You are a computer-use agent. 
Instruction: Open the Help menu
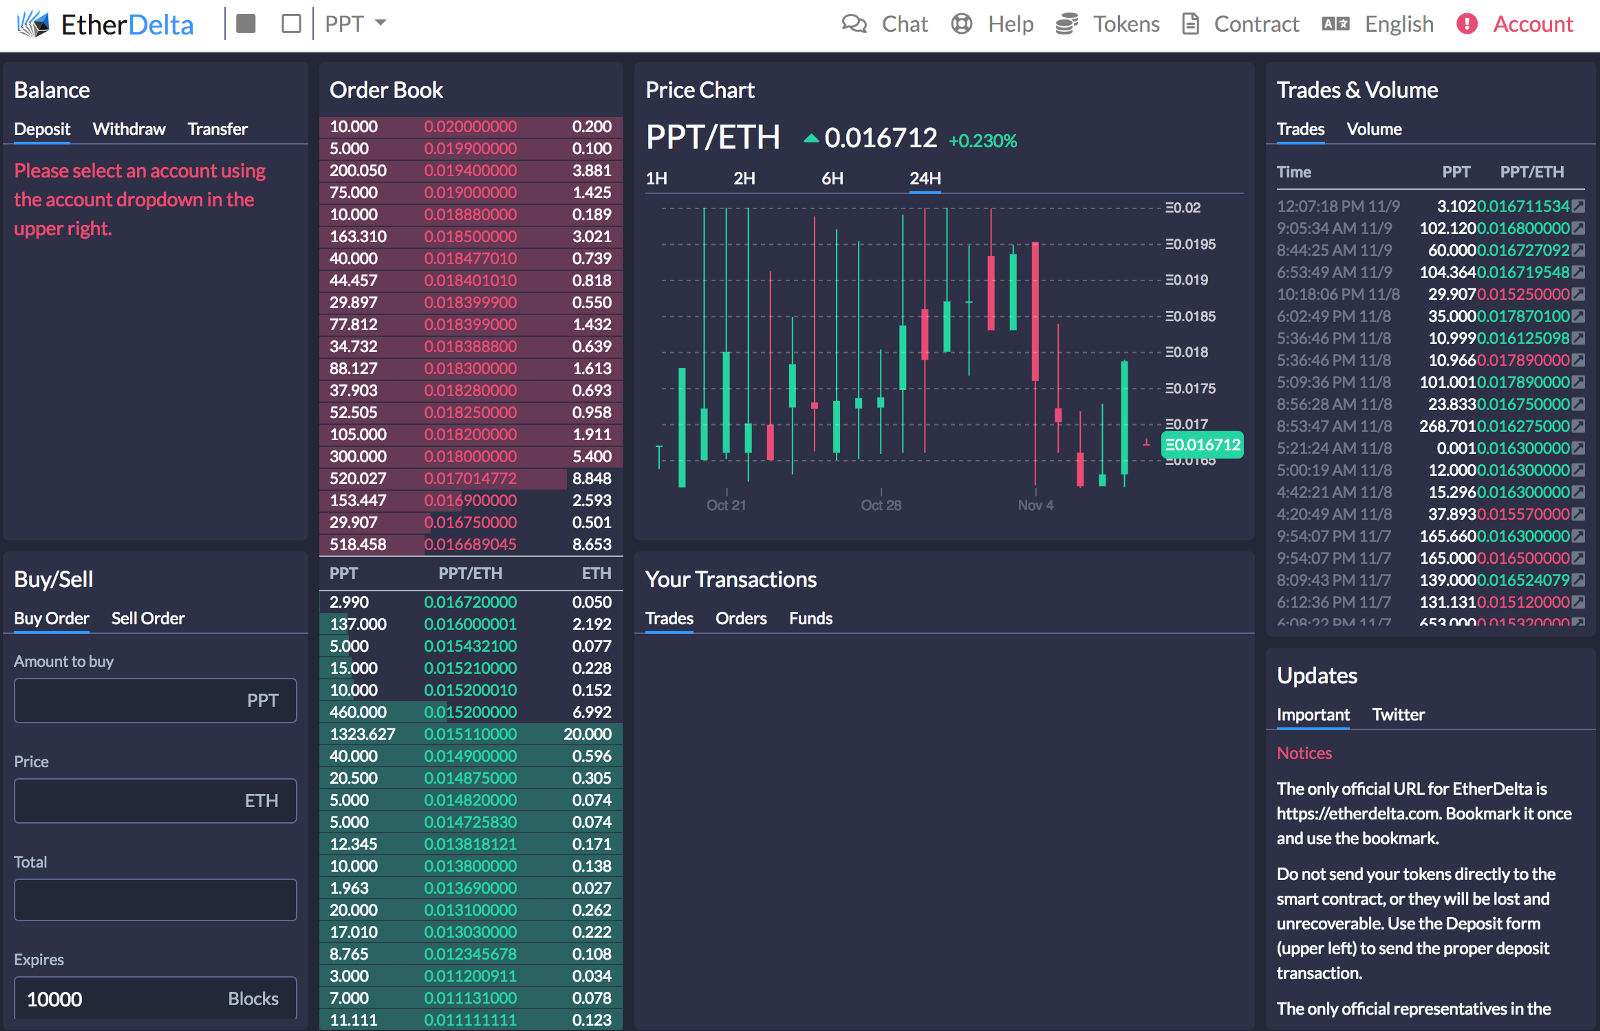(x=1011, y=24)
